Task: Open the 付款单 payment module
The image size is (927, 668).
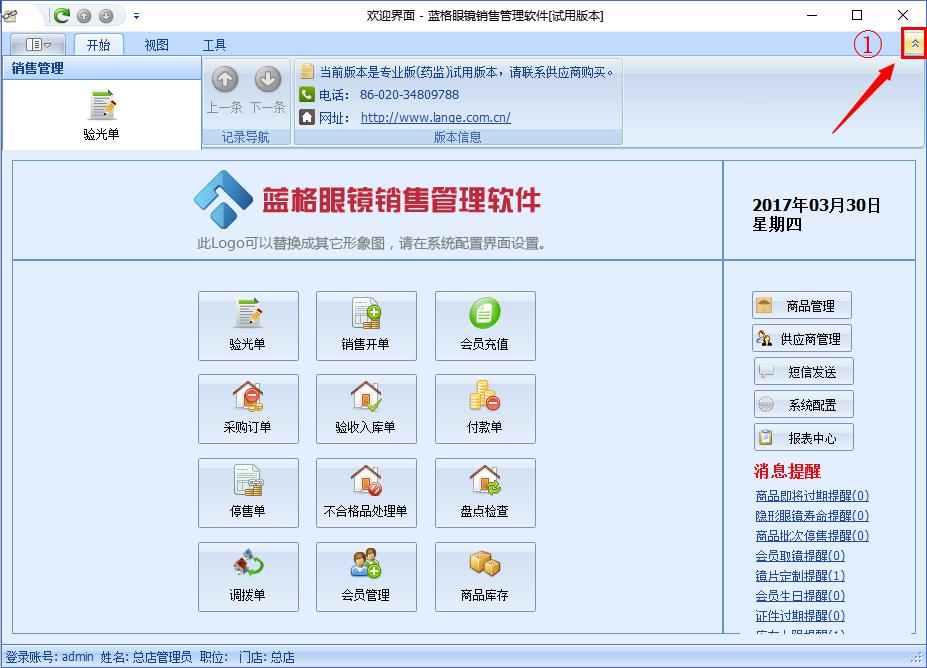Action: (x=485, y=409)
